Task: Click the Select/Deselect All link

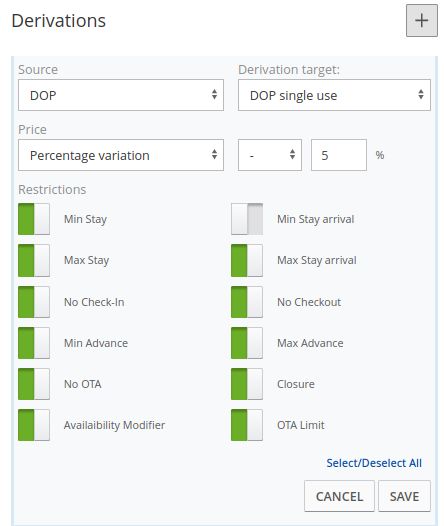Action: (374, 463)
